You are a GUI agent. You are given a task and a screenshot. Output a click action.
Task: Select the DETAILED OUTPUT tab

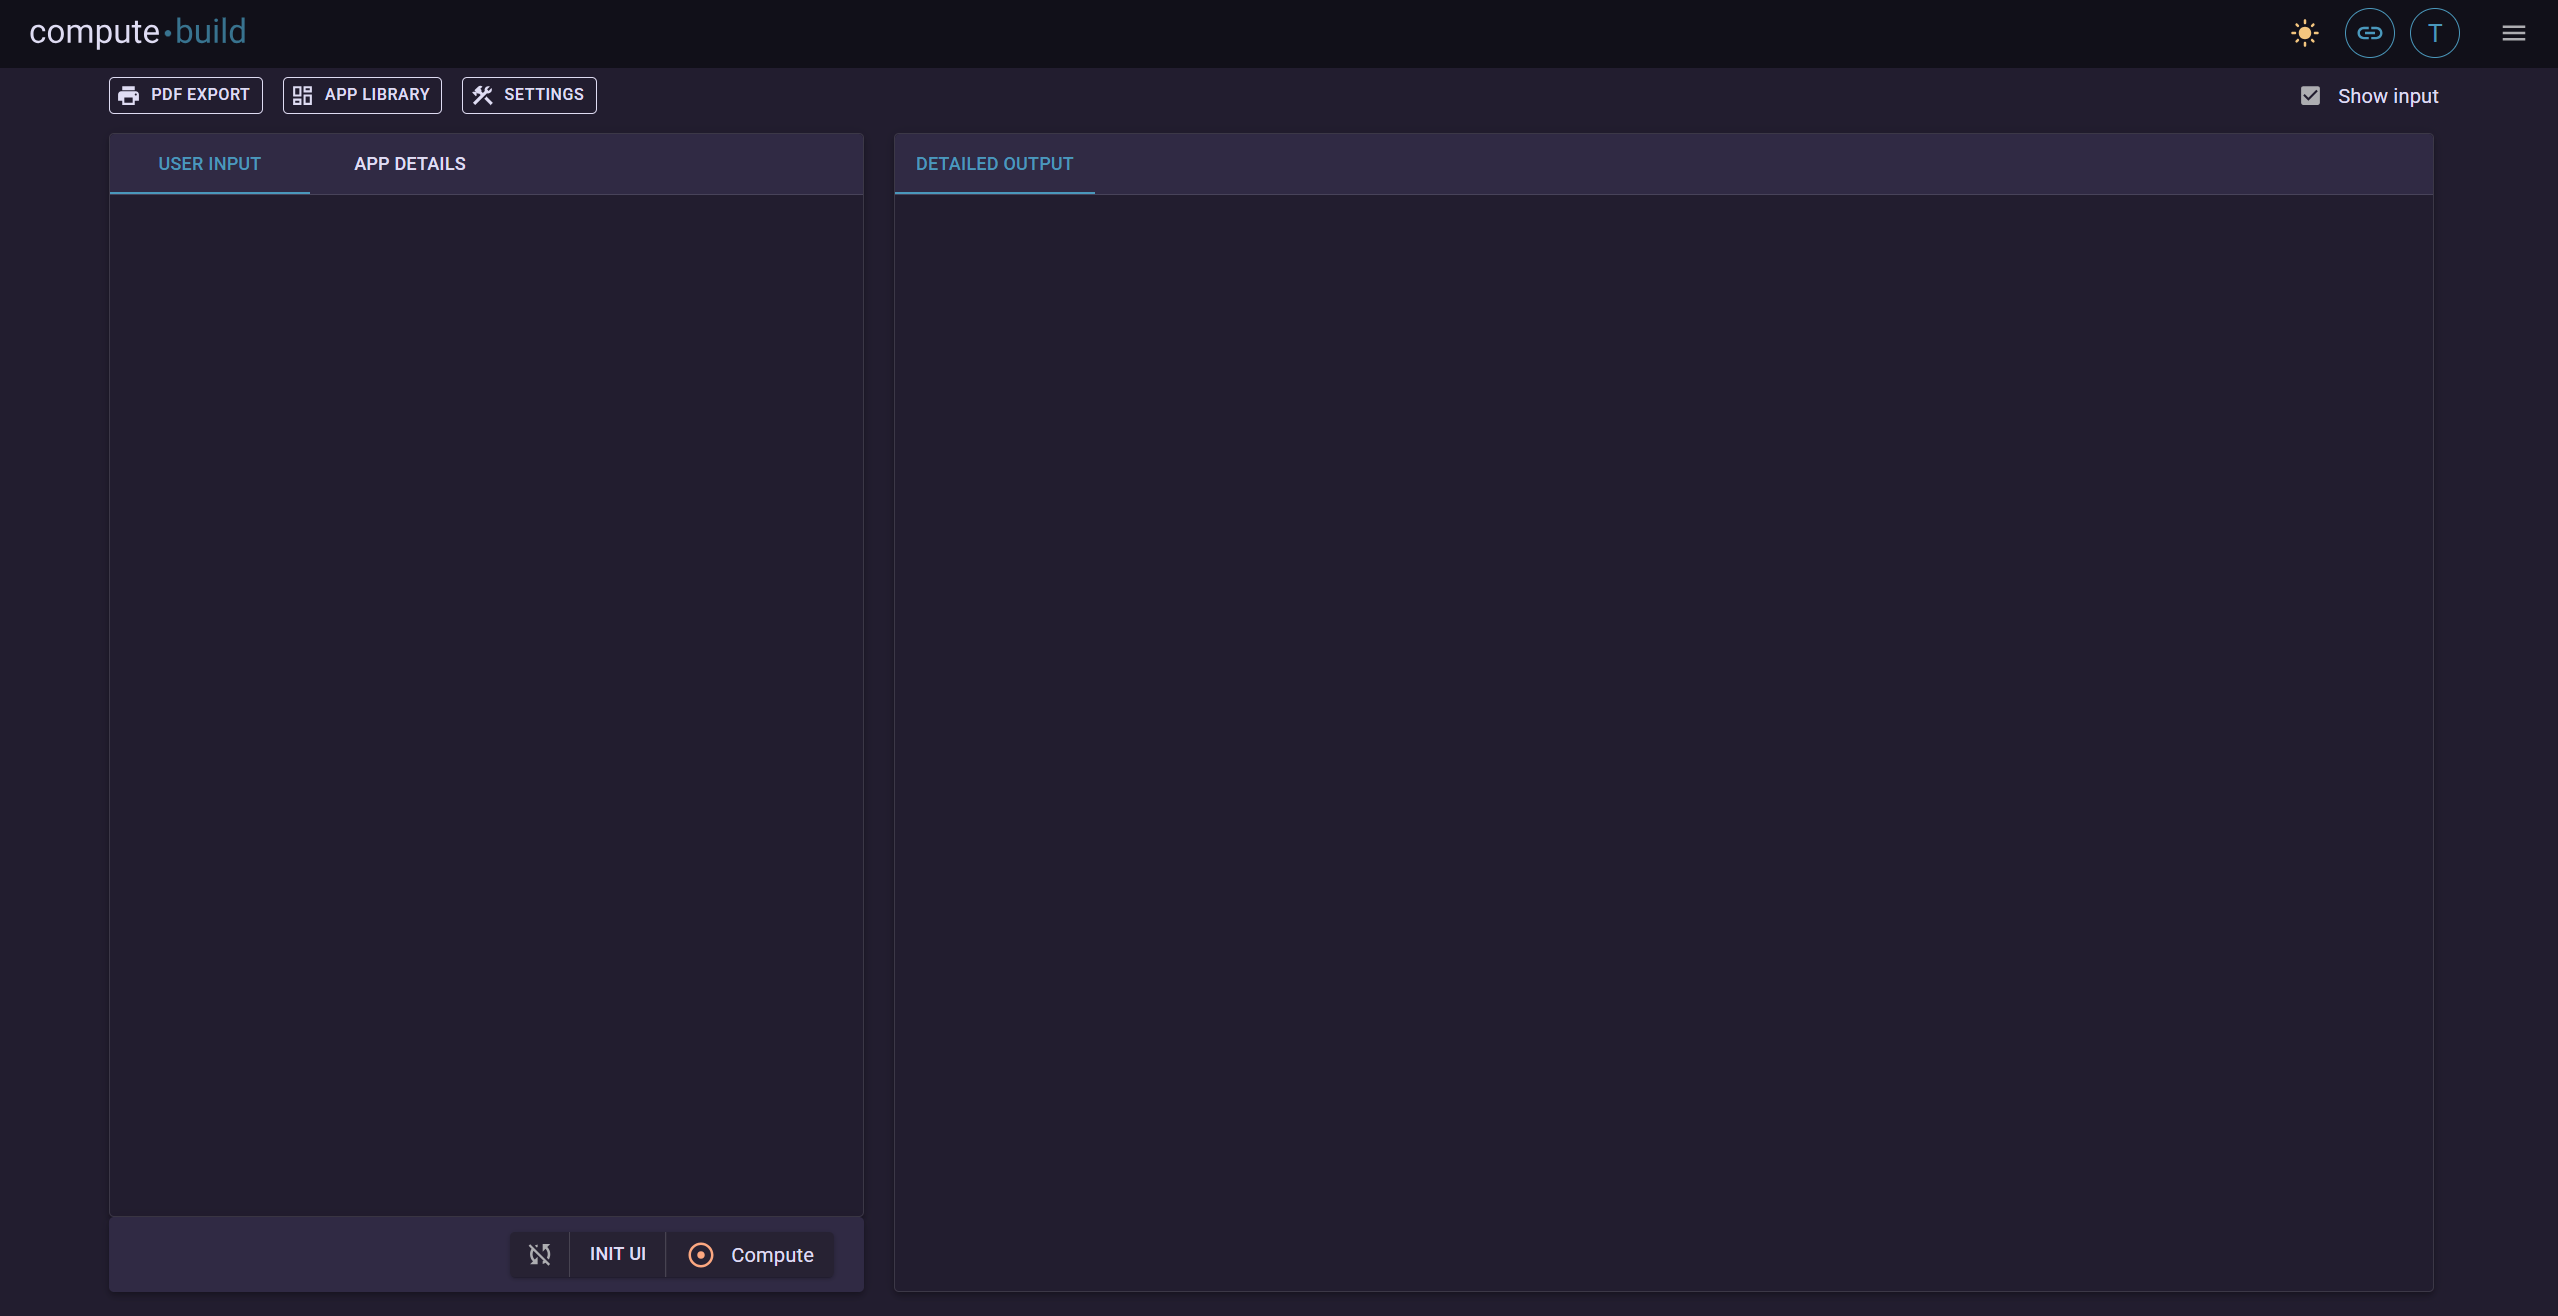(994, 163)
